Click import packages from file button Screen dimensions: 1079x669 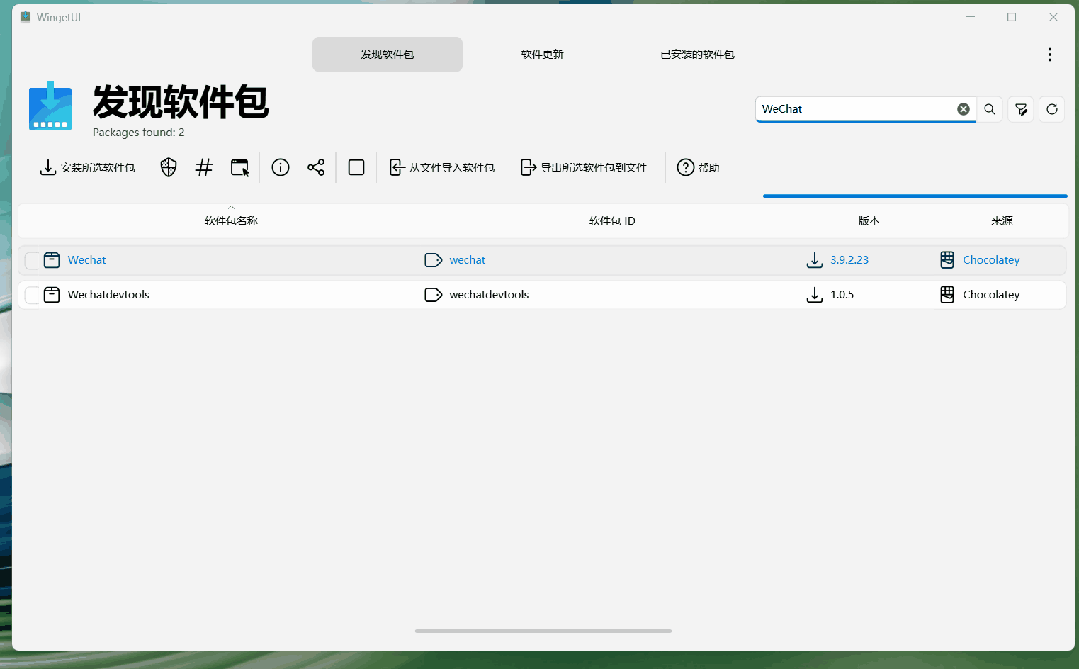[x=442, y=167]
